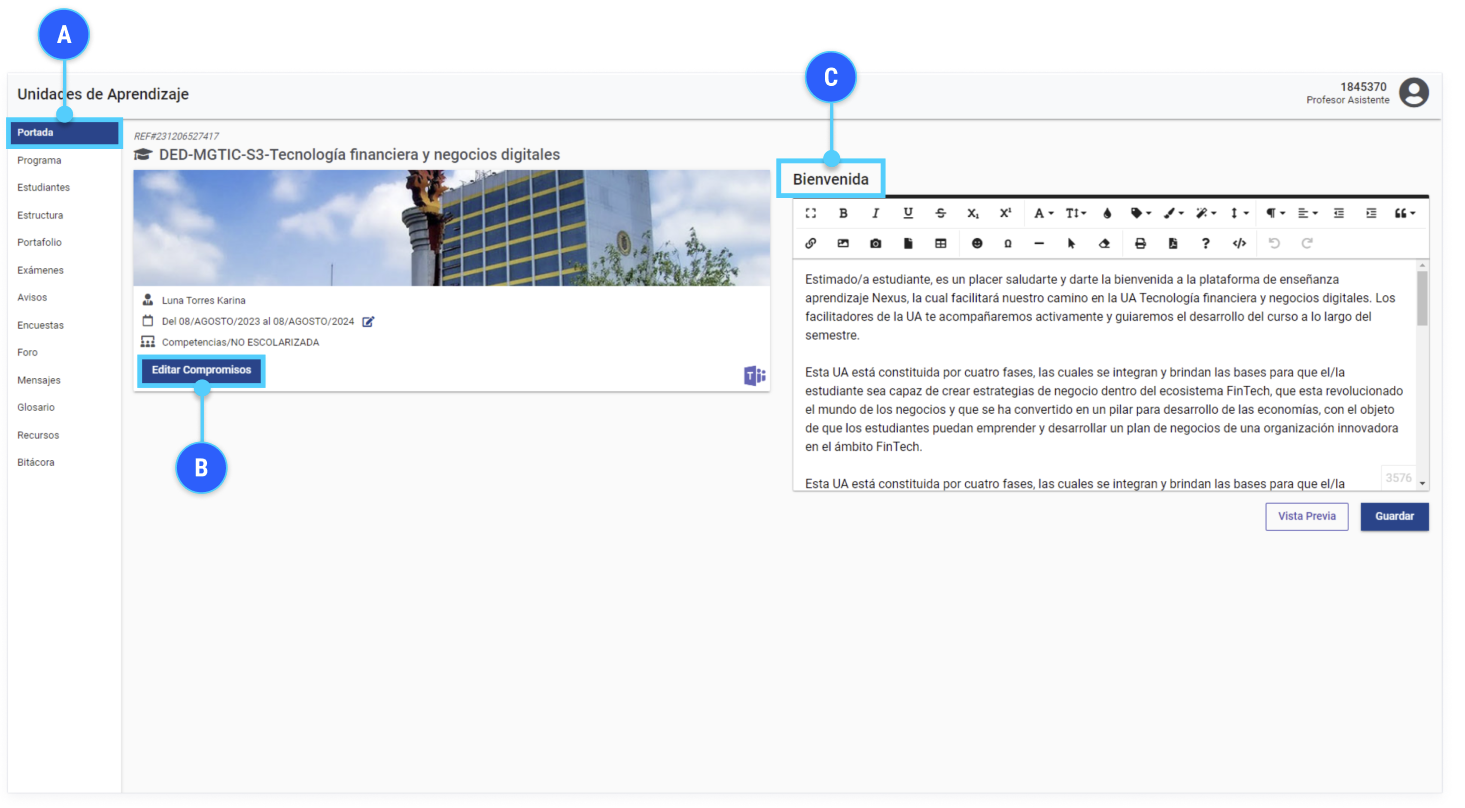Switch to code view in the editor
The image size is (1465, 808).
tap(1239, 243)
